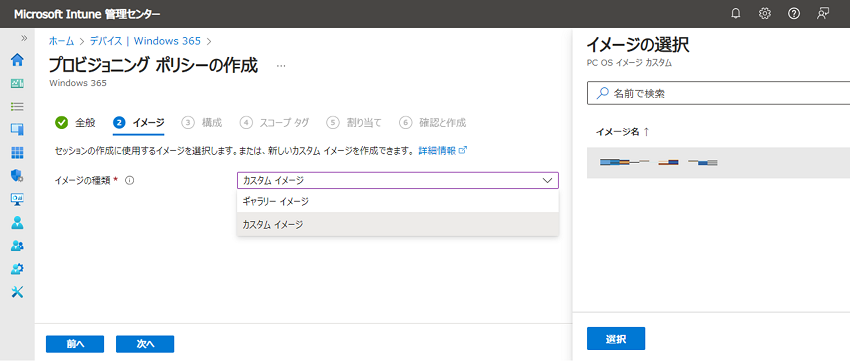Open the feedback person icon
This screenshot has width=850, height=361.
pyautogui.click(x=823, y=14)
